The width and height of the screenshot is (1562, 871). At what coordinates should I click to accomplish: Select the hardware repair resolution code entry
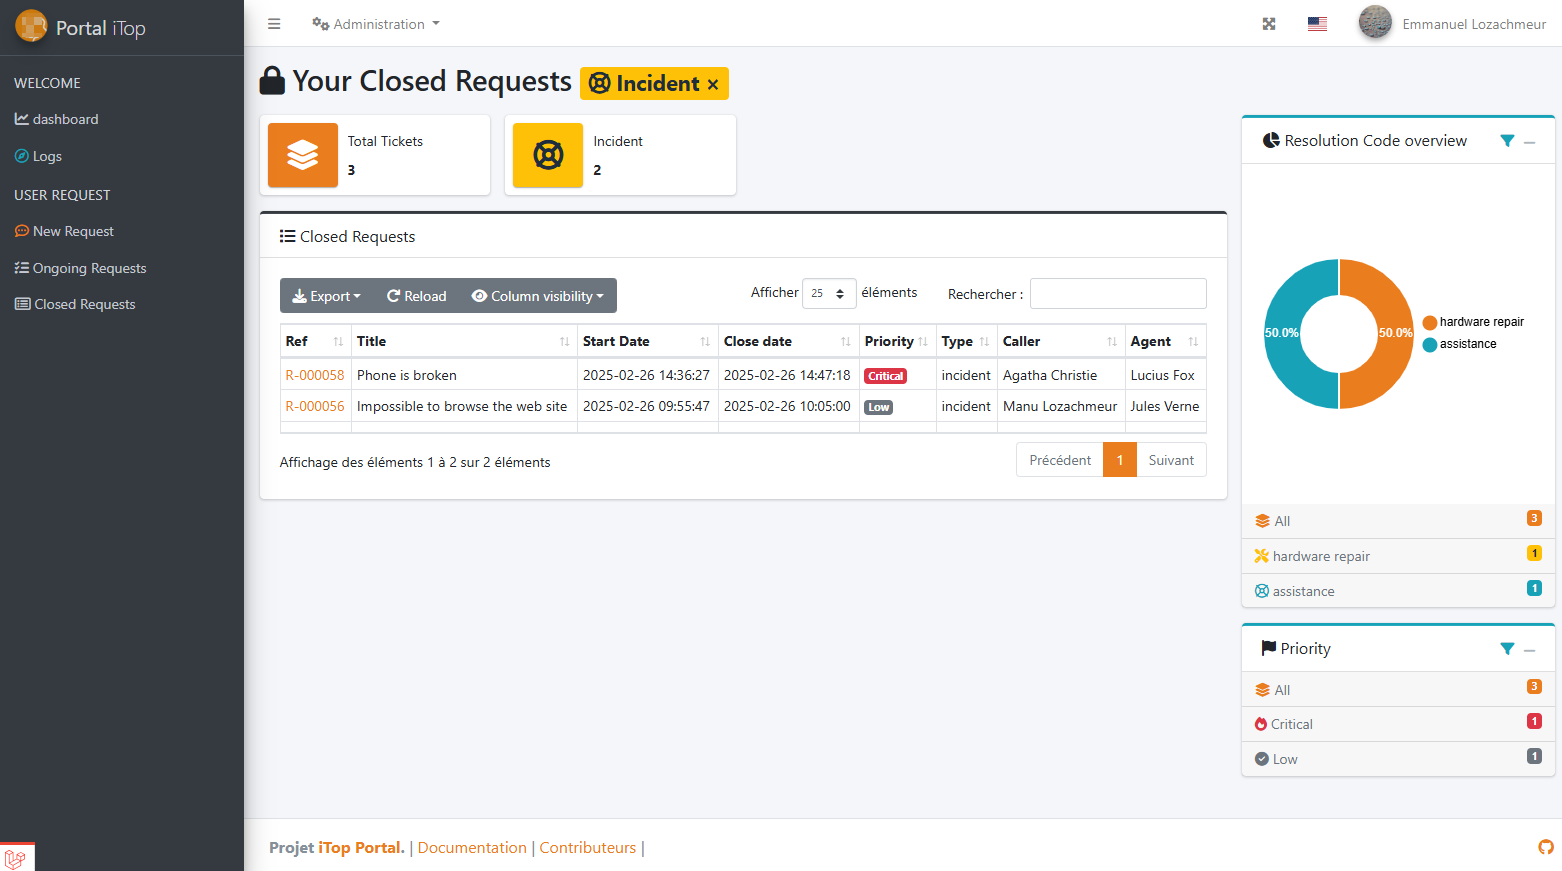tap(1320, 555)
